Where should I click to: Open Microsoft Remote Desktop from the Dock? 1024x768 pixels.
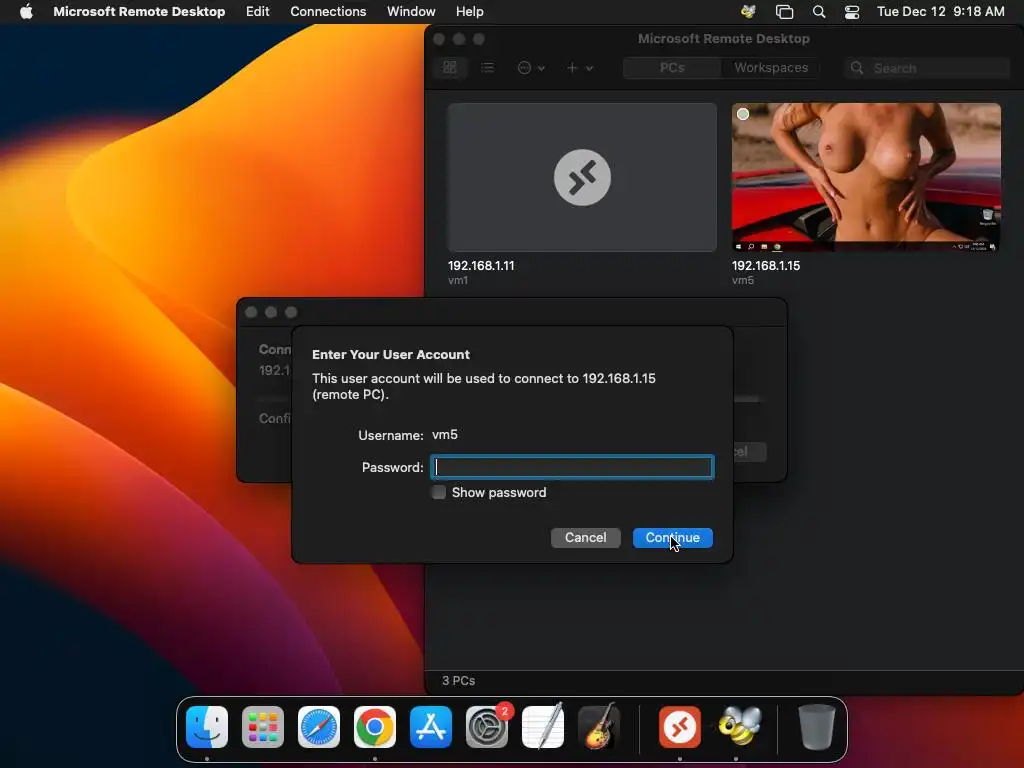679,727
